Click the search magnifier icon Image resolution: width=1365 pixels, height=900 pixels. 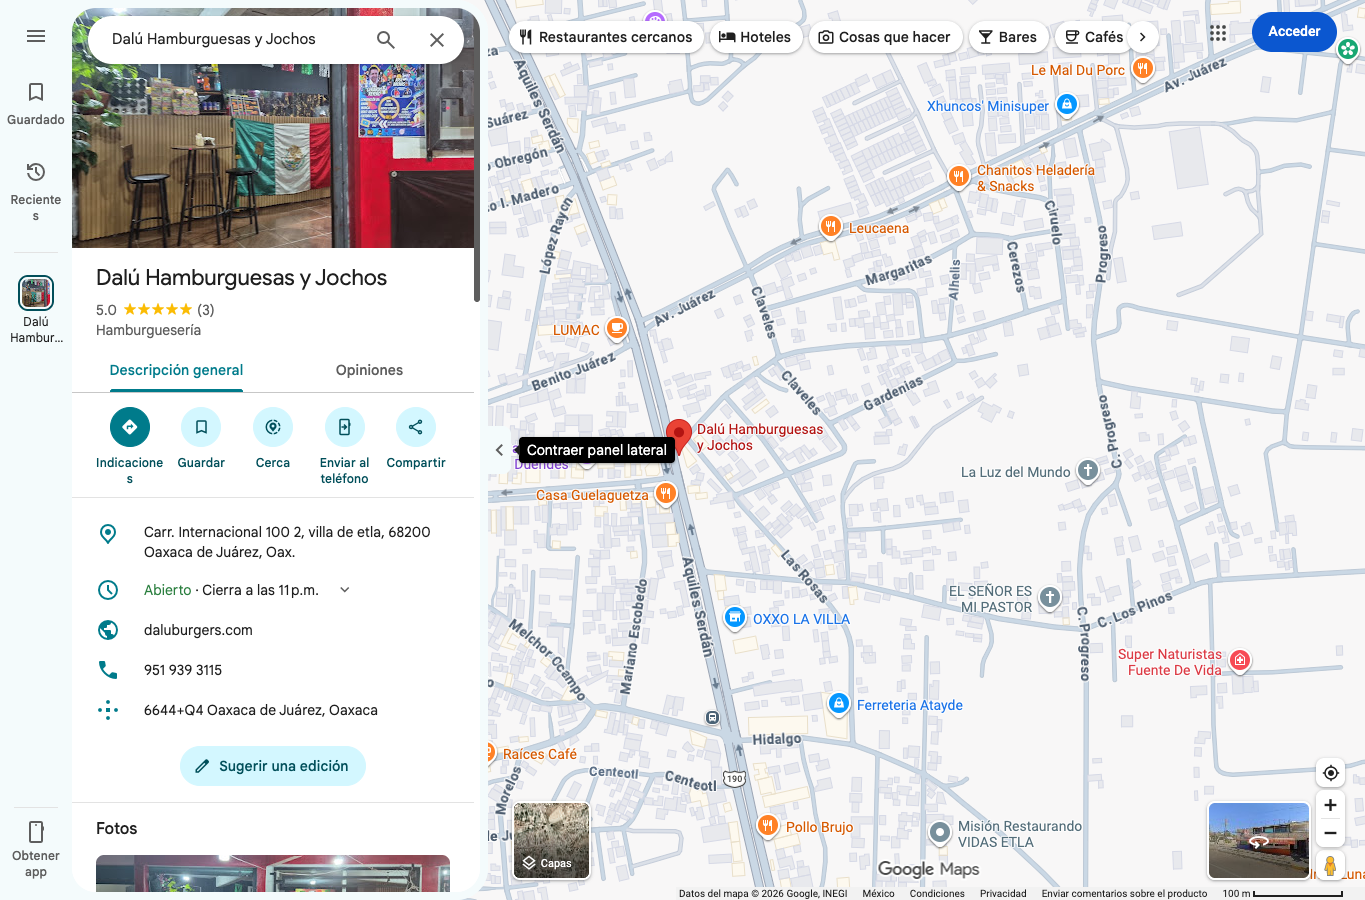point(386,39)
